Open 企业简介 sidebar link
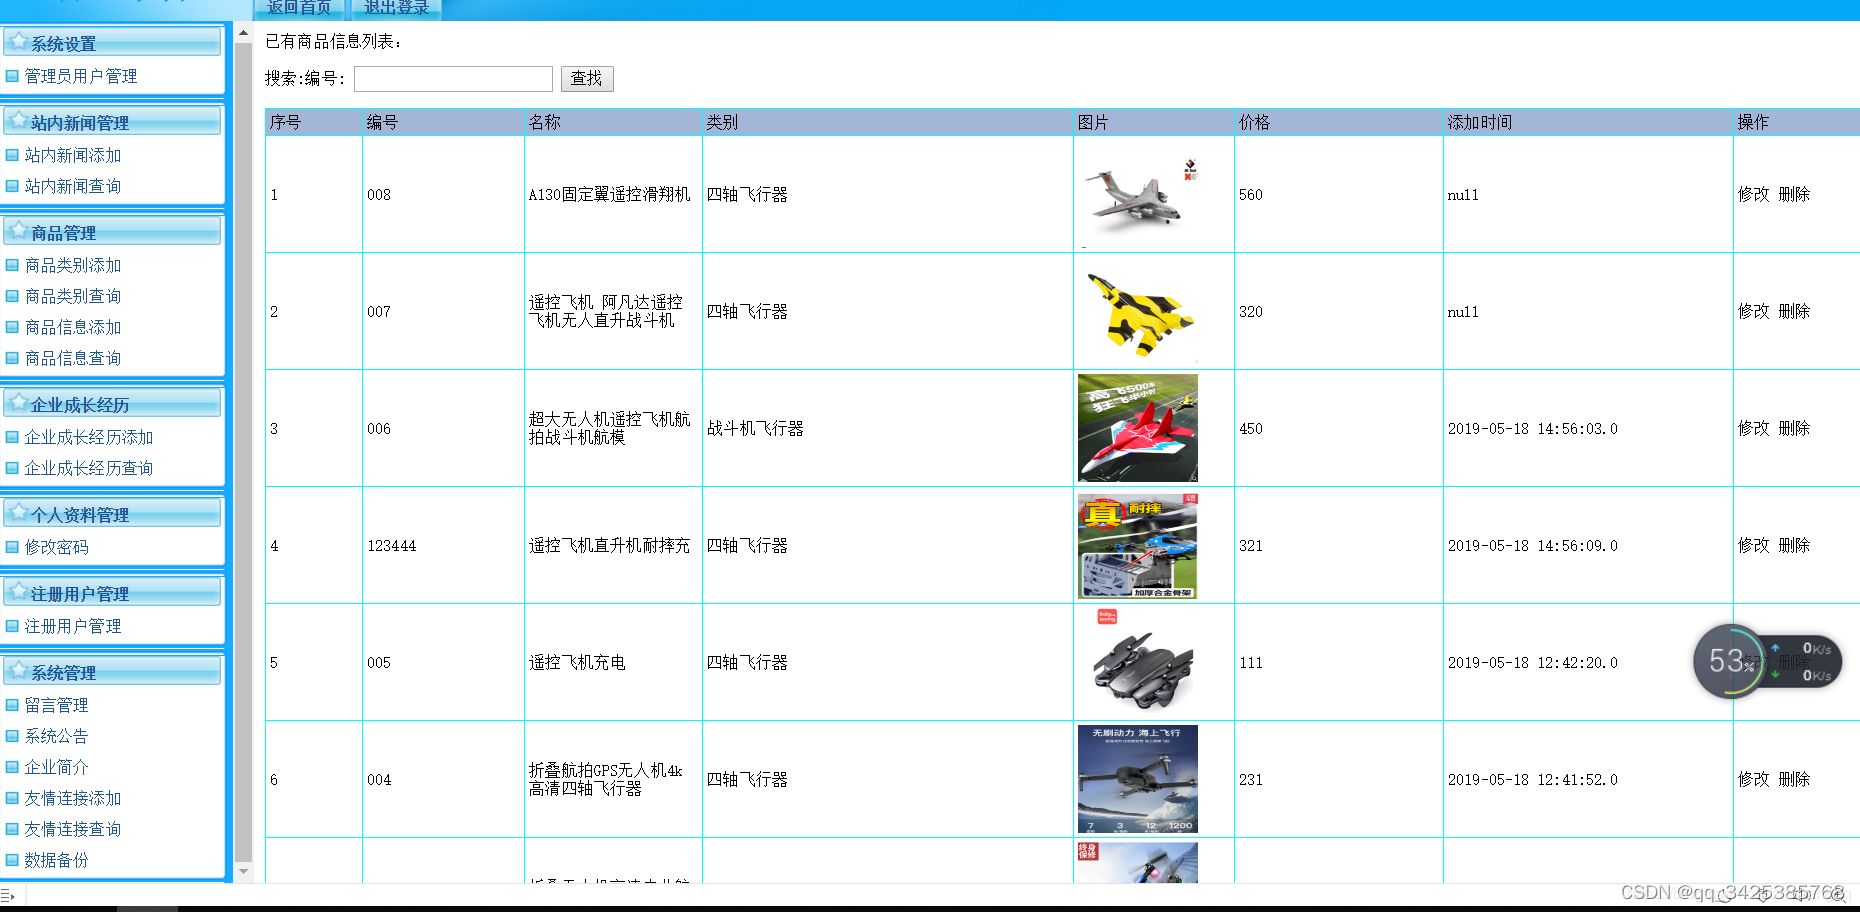 (x=57, y=767)
